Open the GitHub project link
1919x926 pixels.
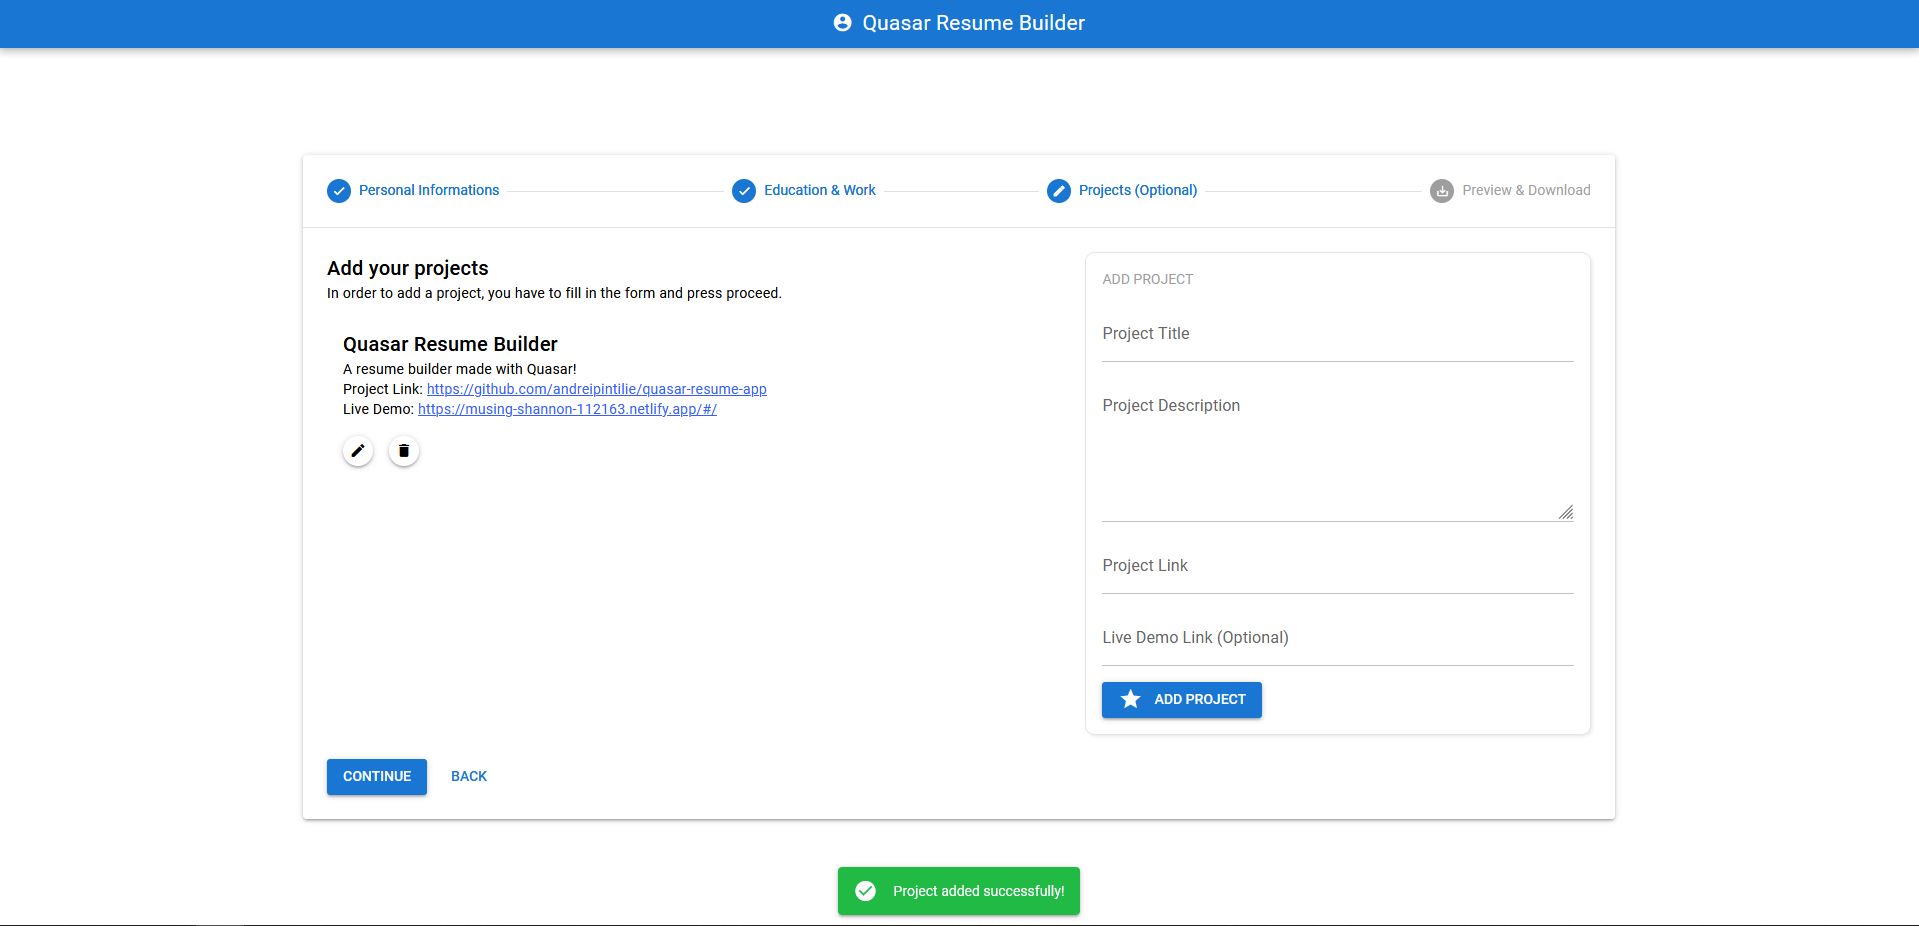click(x=597, y=389)
